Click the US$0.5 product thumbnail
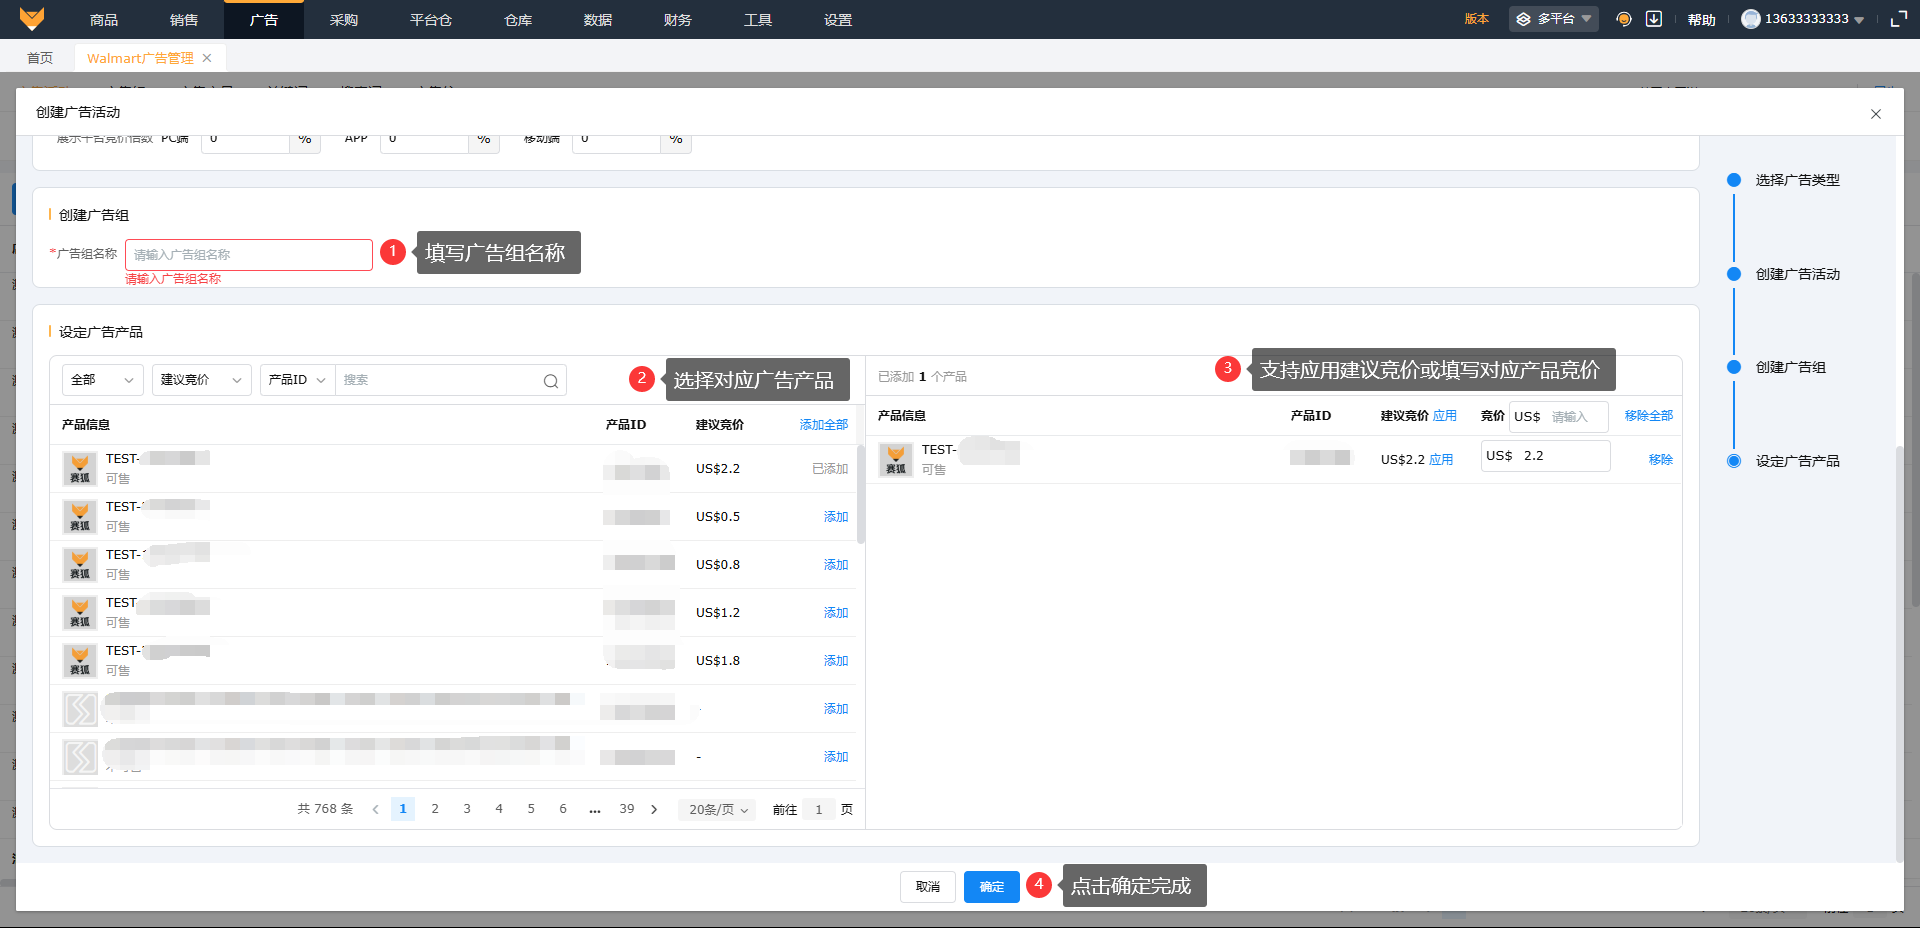Viewport: 1920px width, 928px height. tap(79, 517)
